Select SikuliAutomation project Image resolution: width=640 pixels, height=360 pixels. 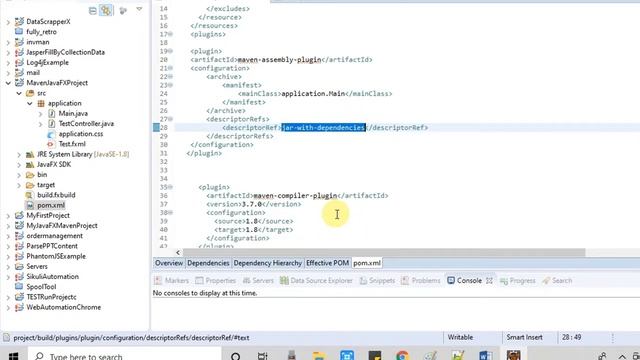point(52,277)
